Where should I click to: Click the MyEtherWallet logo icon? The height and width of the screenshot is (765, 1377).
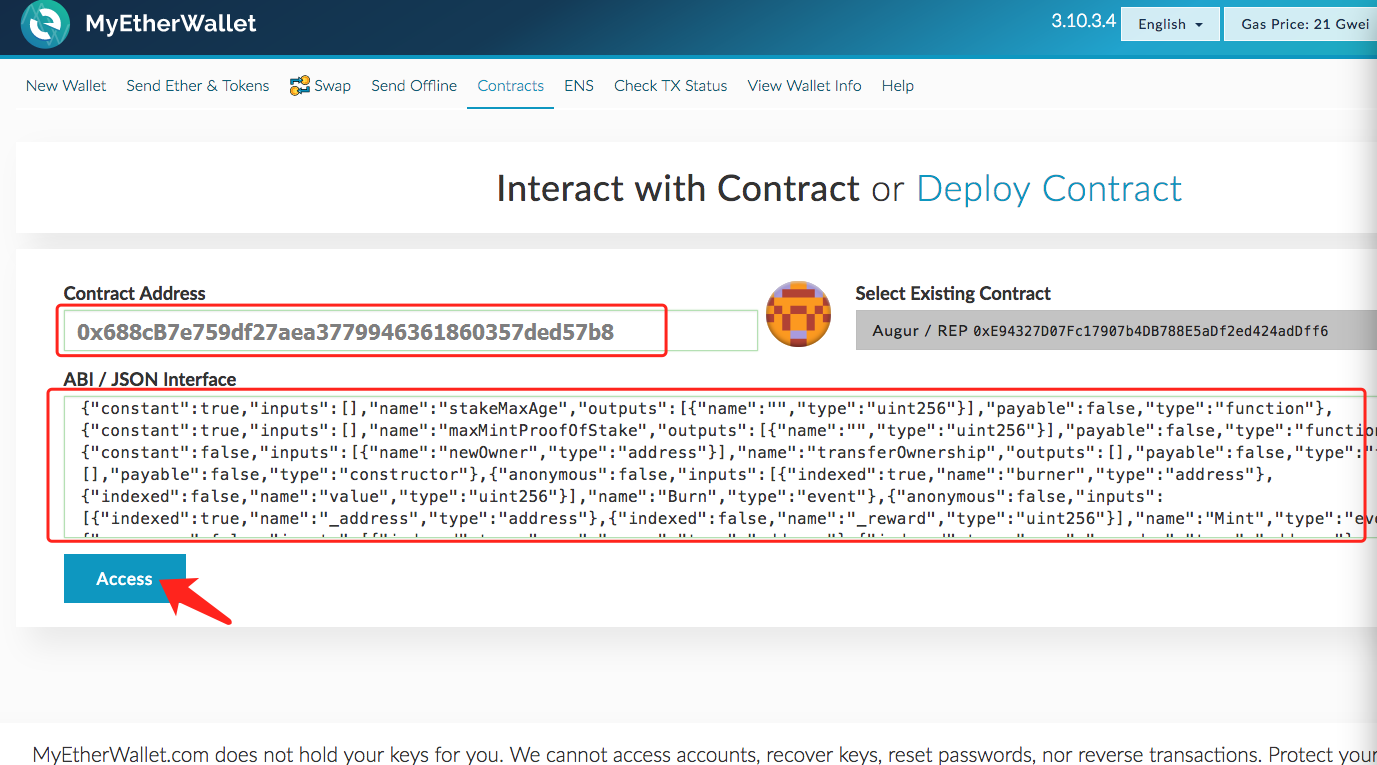(45, 24)
